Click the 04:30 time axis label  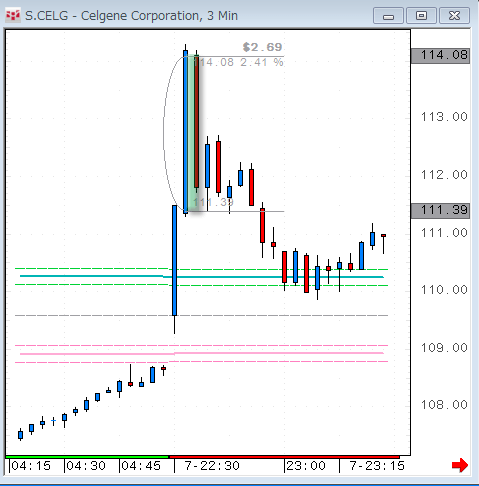pyautogui.click(x=86, y=466)
